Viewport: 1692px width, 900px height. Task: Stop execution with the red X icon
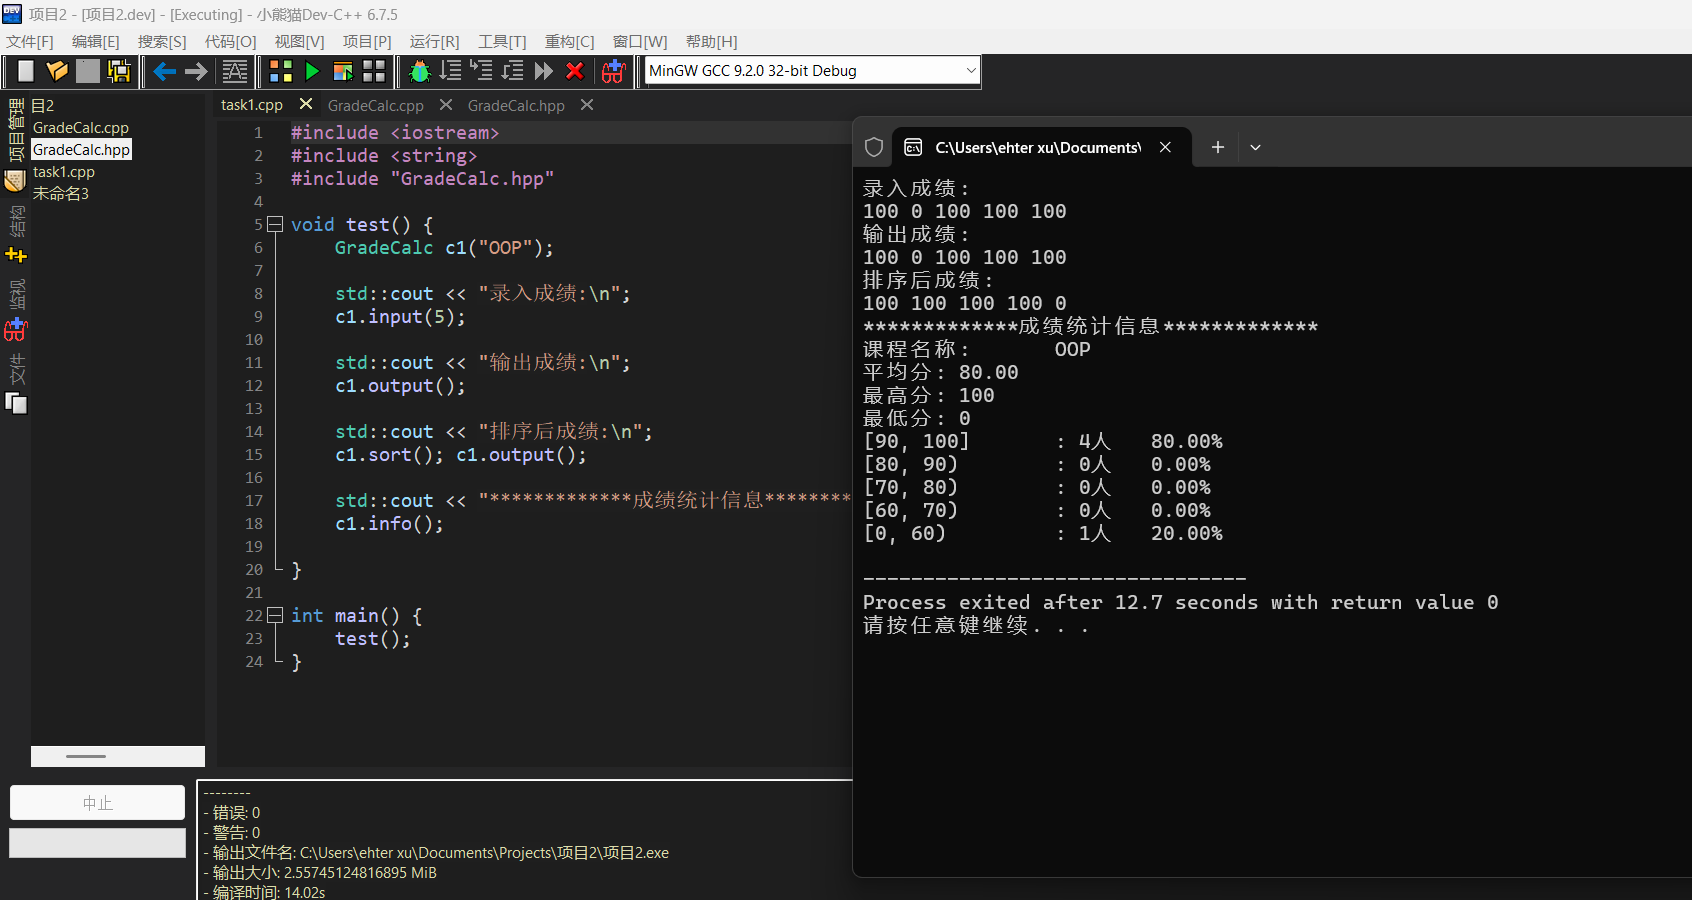coord(575,71)
